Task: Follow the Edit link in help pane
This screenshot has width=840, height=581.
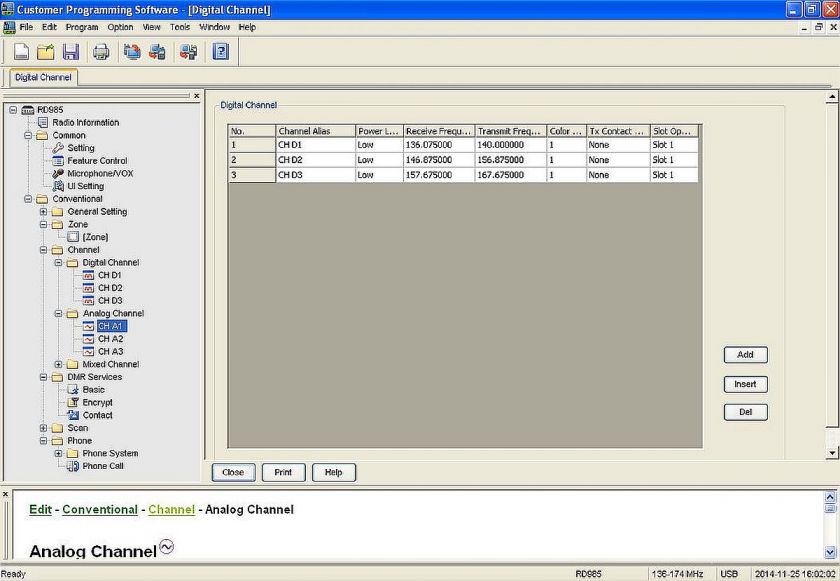Action: coord(41,509)
